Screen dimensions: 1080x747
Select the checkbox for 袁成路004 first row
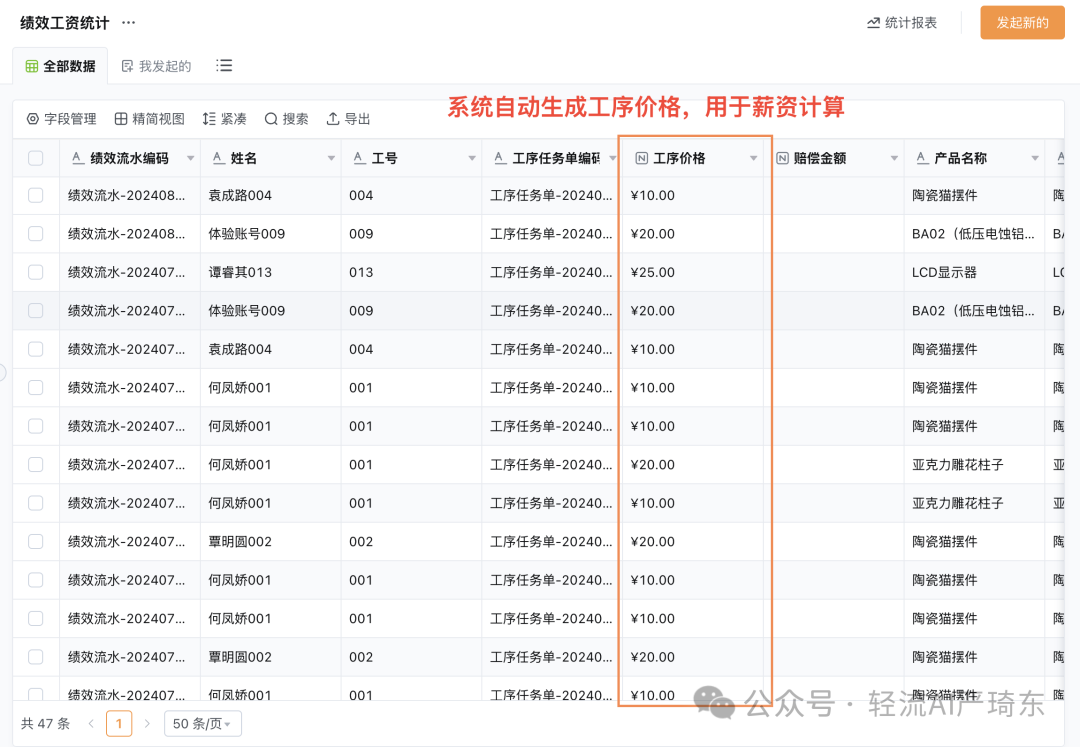(x=38, y=195)
